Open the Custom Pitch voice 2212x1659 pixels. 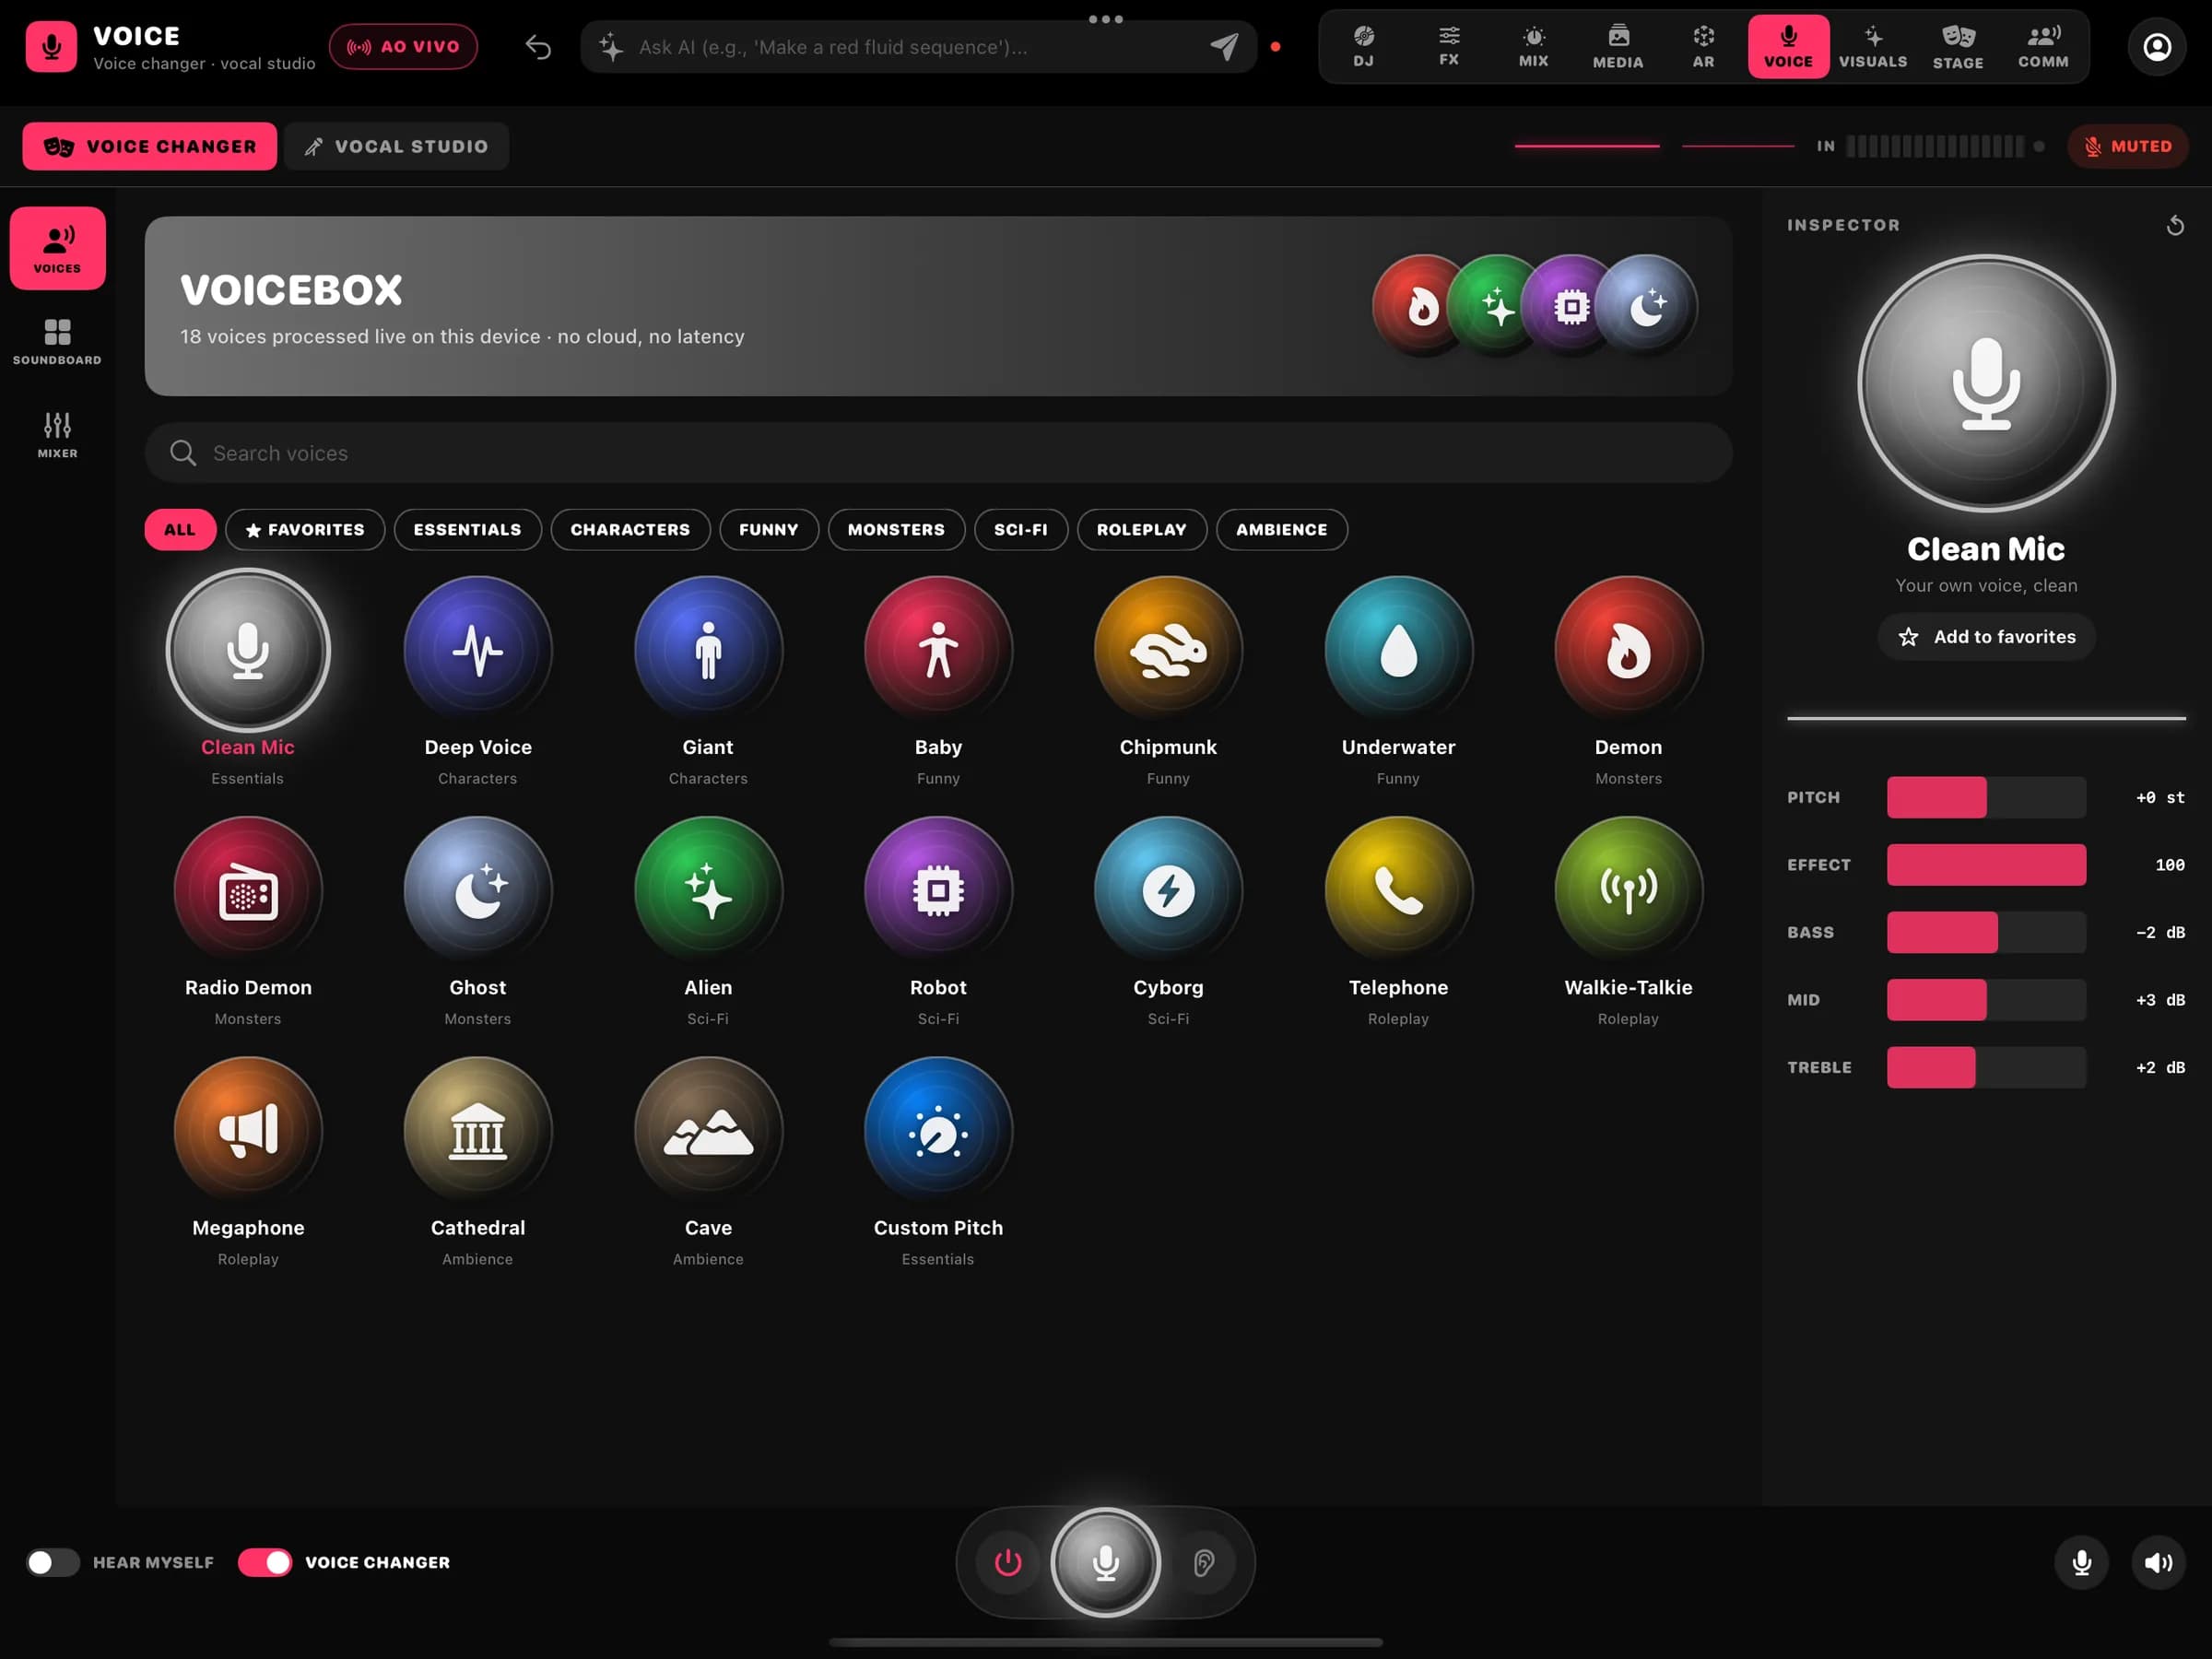point(938,1130)
